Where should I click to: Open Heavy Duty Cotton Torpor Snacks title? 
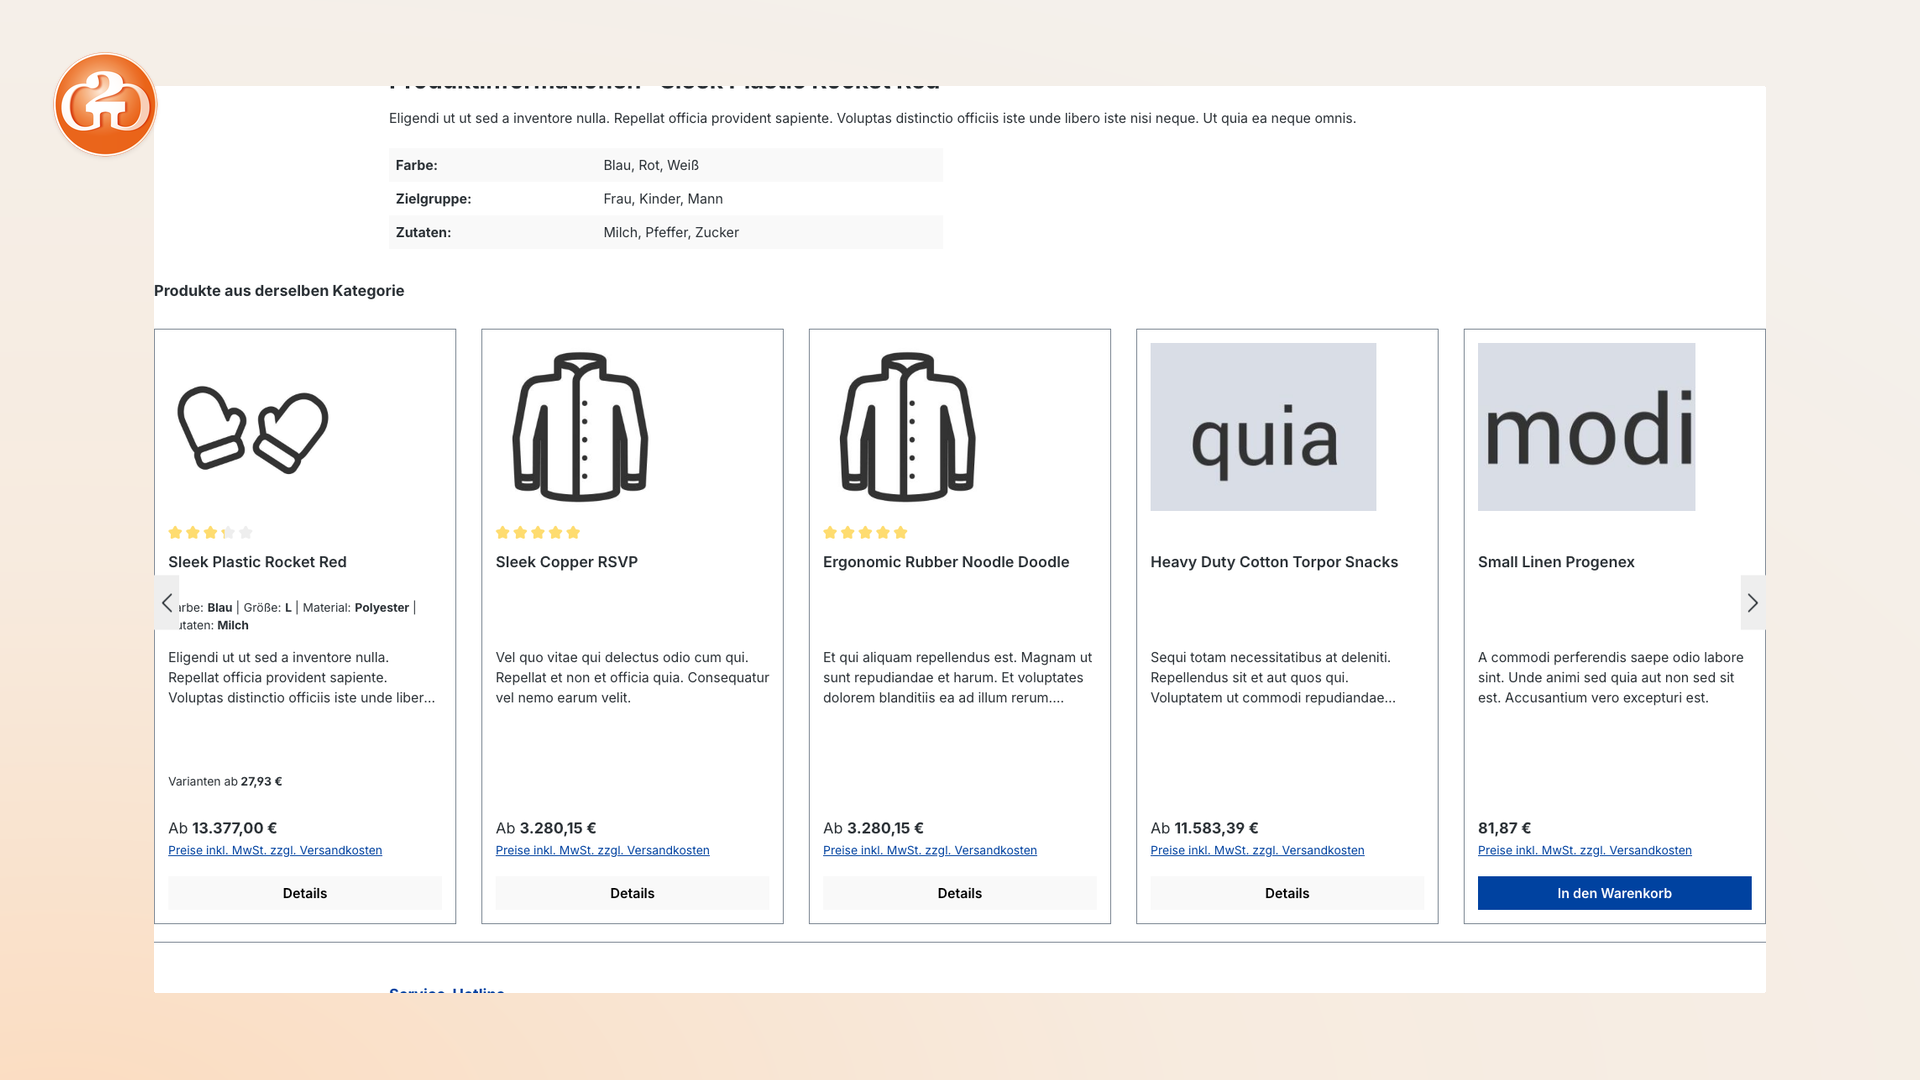click(1274, 562)
